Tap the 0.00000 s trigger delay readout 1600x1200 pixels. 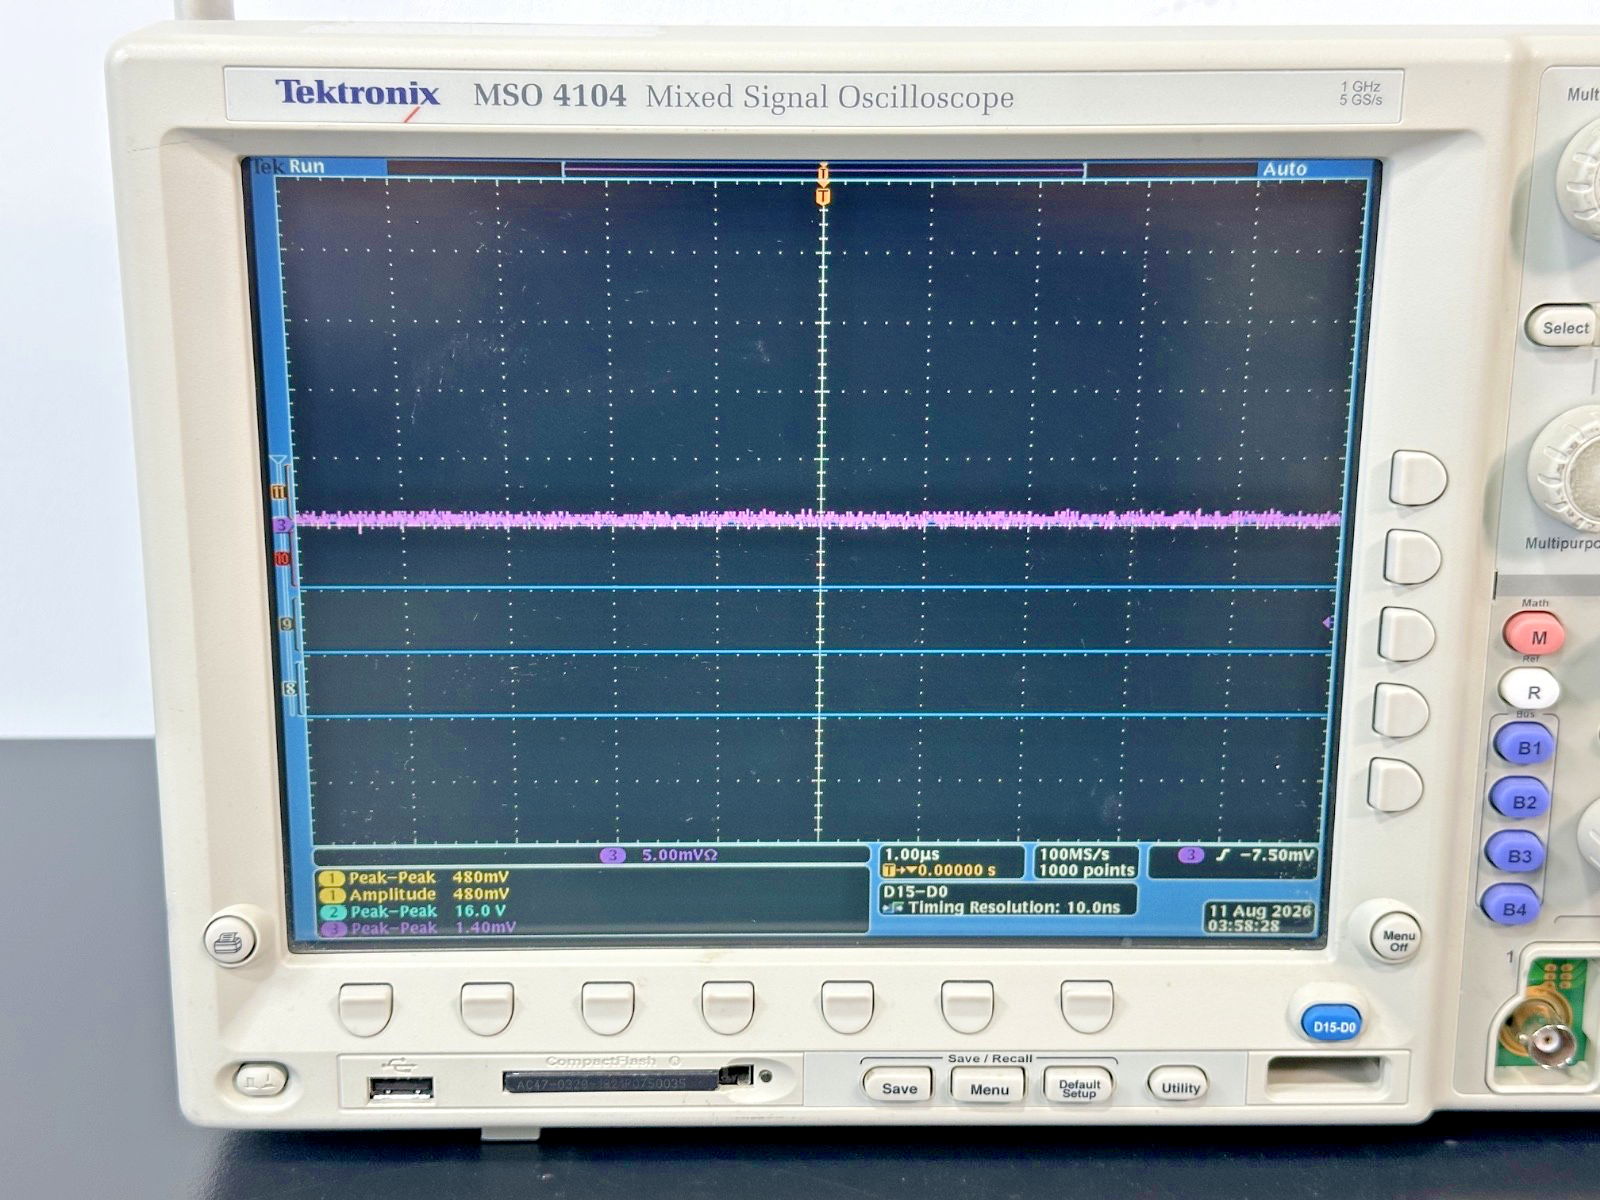pyautogui.click(x=957, y=870)
